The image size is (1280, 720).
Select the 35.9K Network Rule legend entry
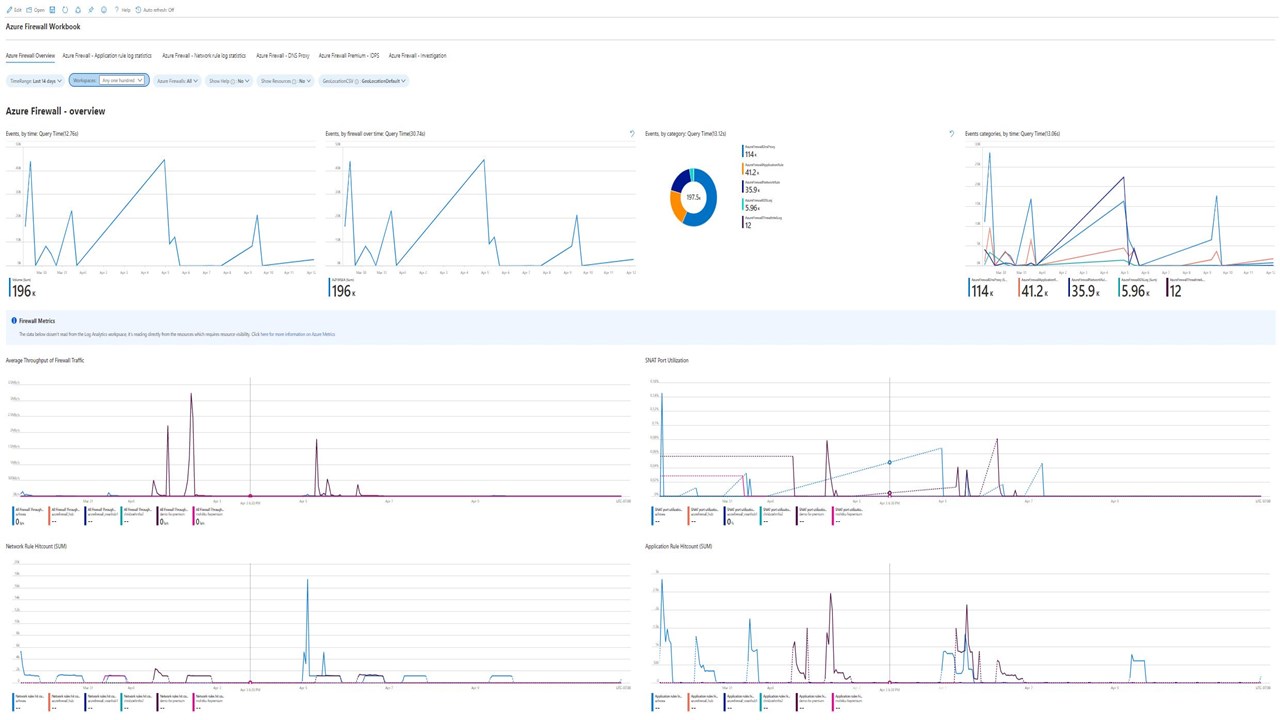(762, 187)
